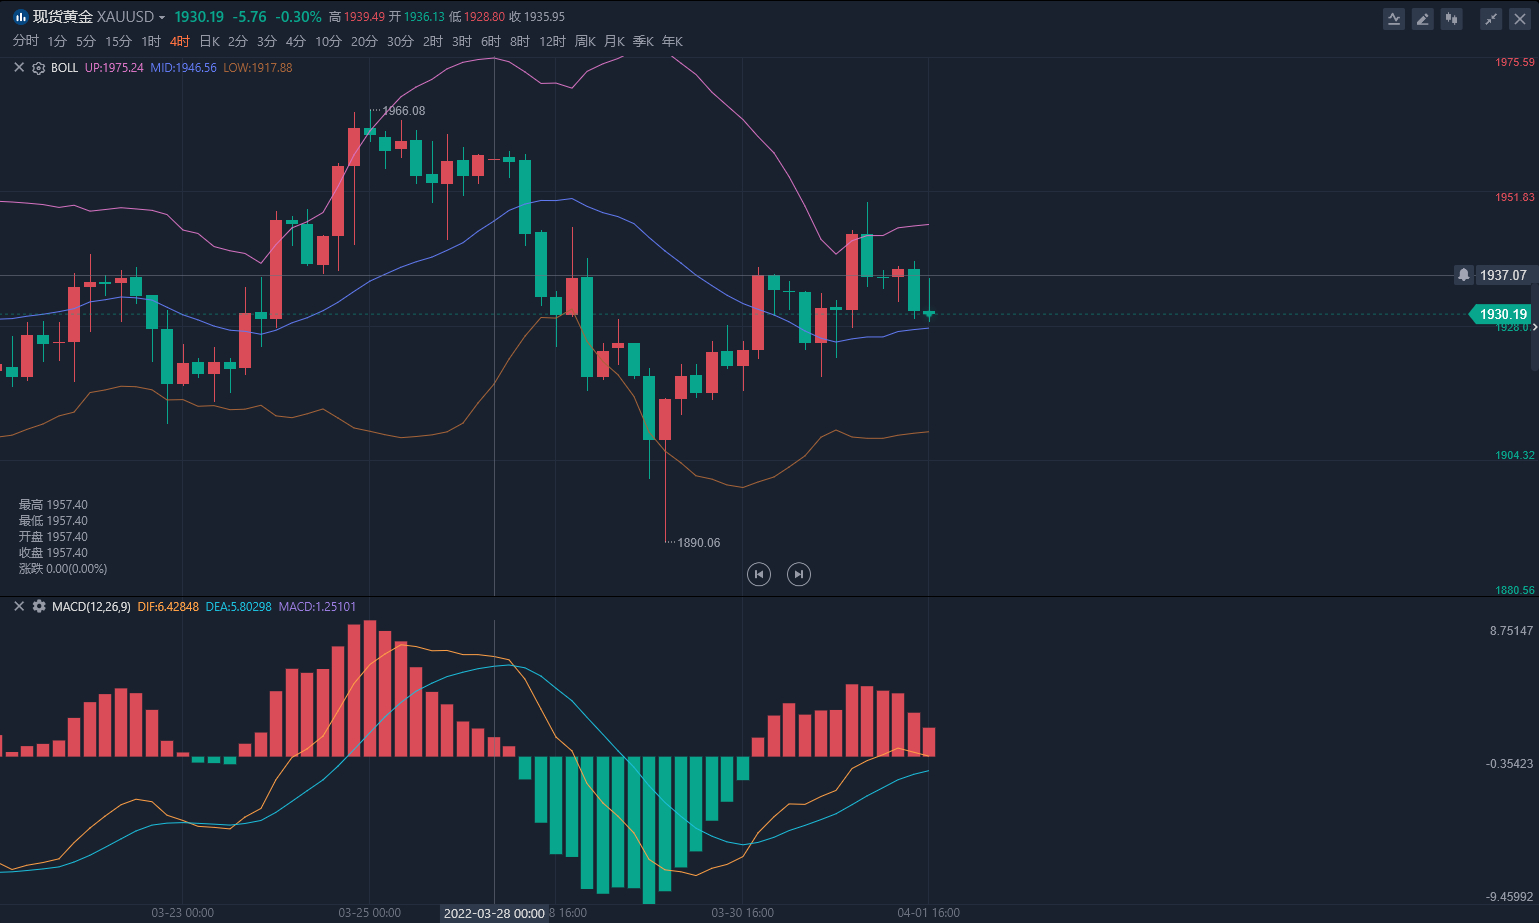Click the MACD(12,26,9) label
Screen dimensions: 1539x923
[x=91, y=606]
